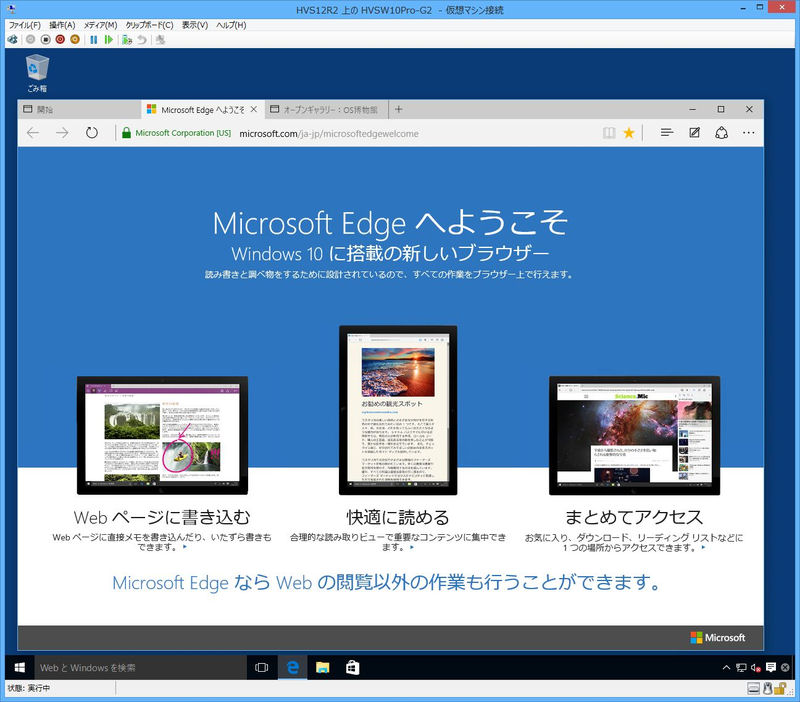Save the VM state with the orange icon
This screenshot has height=702, width=800.
pyautogui.click(x=75, y=39)
